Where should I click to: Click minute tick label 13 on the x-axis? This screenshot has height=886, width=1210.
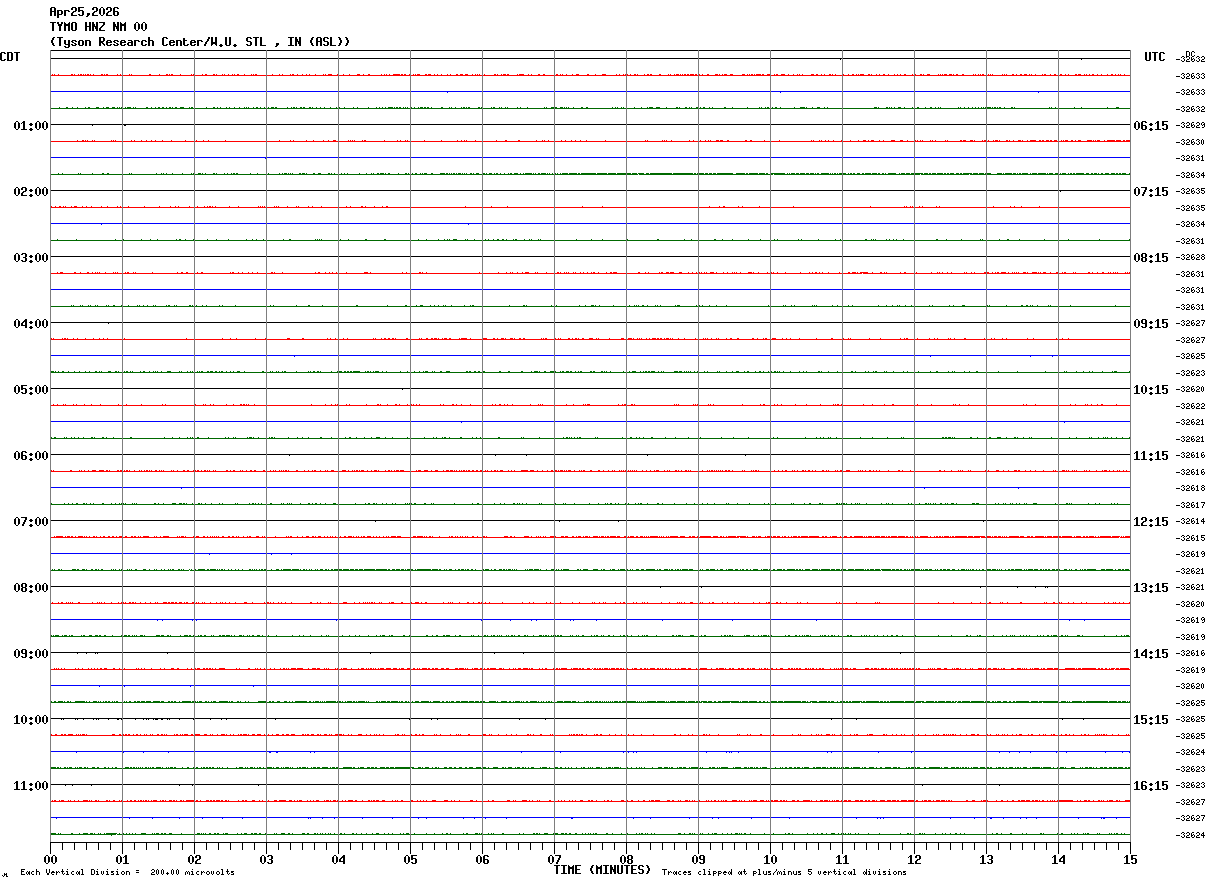(x=986, y=859)
